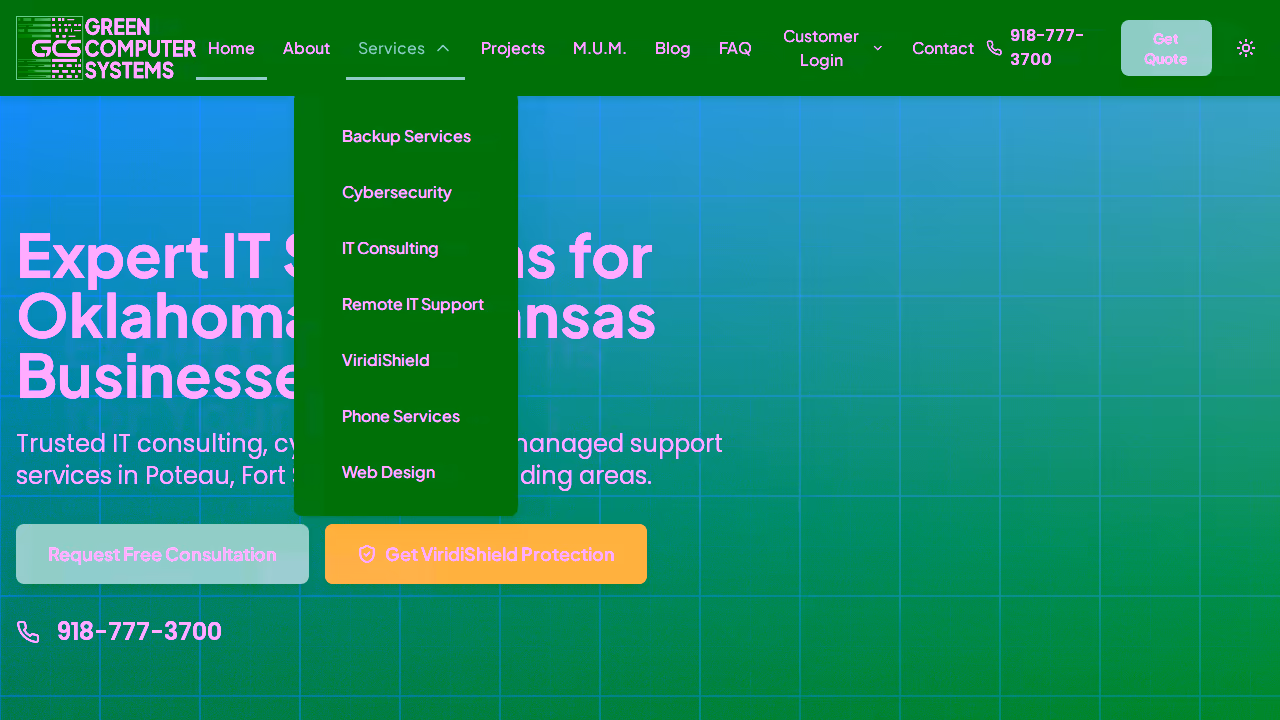1280x720 pixels.
Task: Go to the Contact page
Action: pyautogui.click(x=943, y=48)
